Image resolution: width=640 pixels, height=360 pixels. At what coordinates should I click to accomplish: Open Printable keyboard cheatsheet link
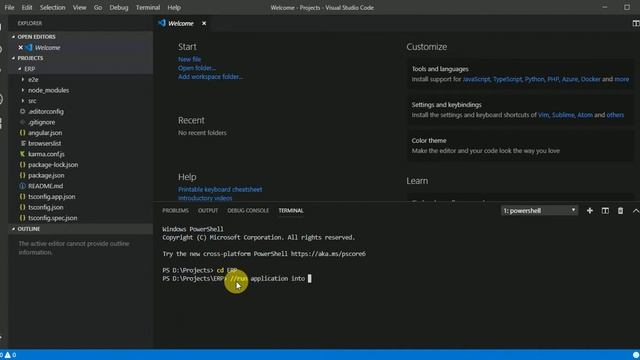(x=220, y=189)
